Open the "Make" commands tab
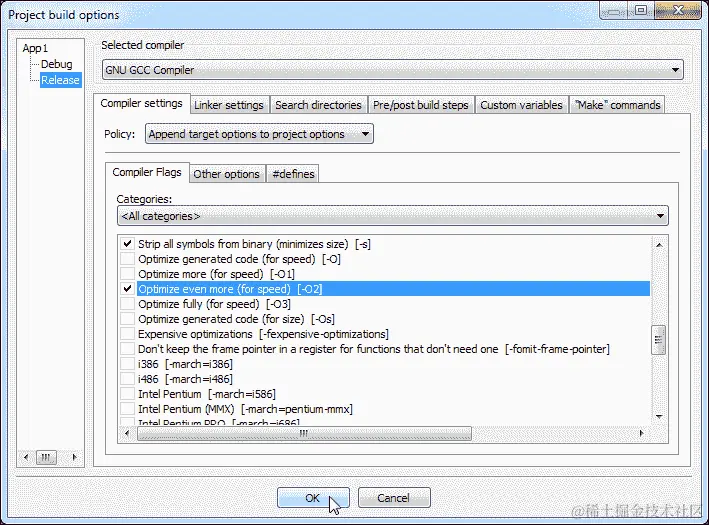This screenshot has height=525, width=709. point(618,105)
